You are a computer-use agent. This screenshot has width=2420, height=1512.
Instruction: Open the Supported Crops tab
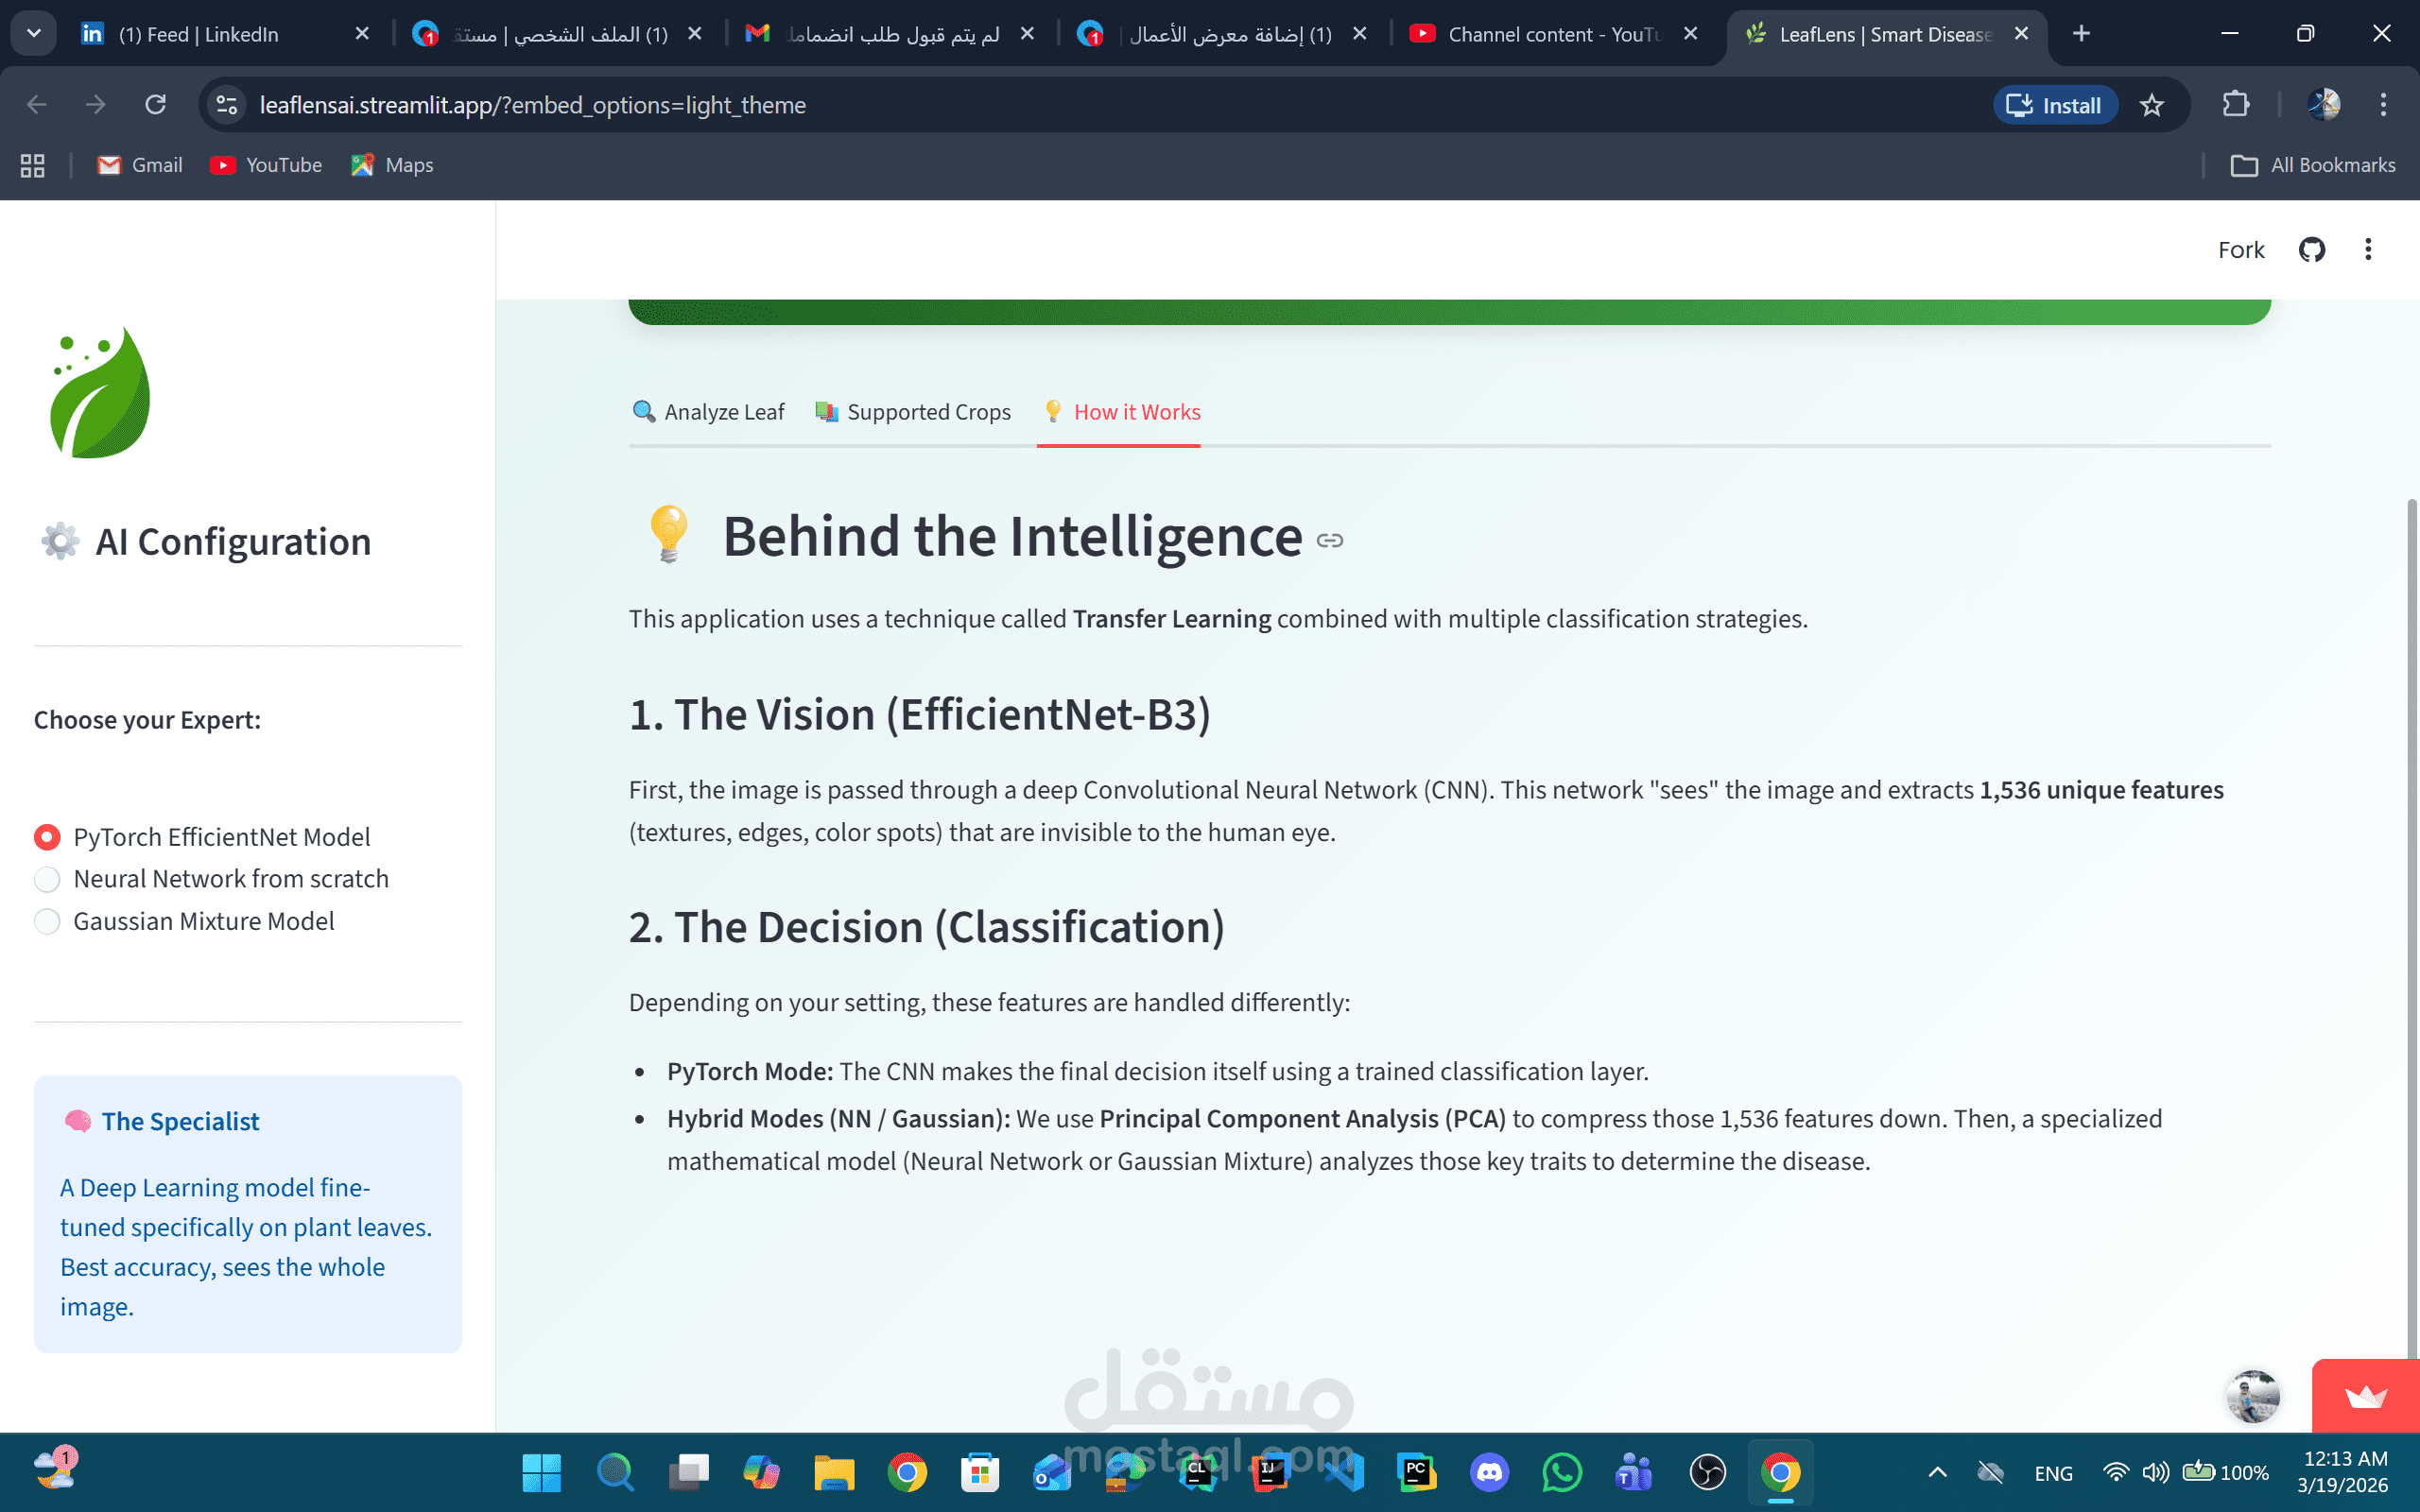pyautogui.click(x=913, y=412)
